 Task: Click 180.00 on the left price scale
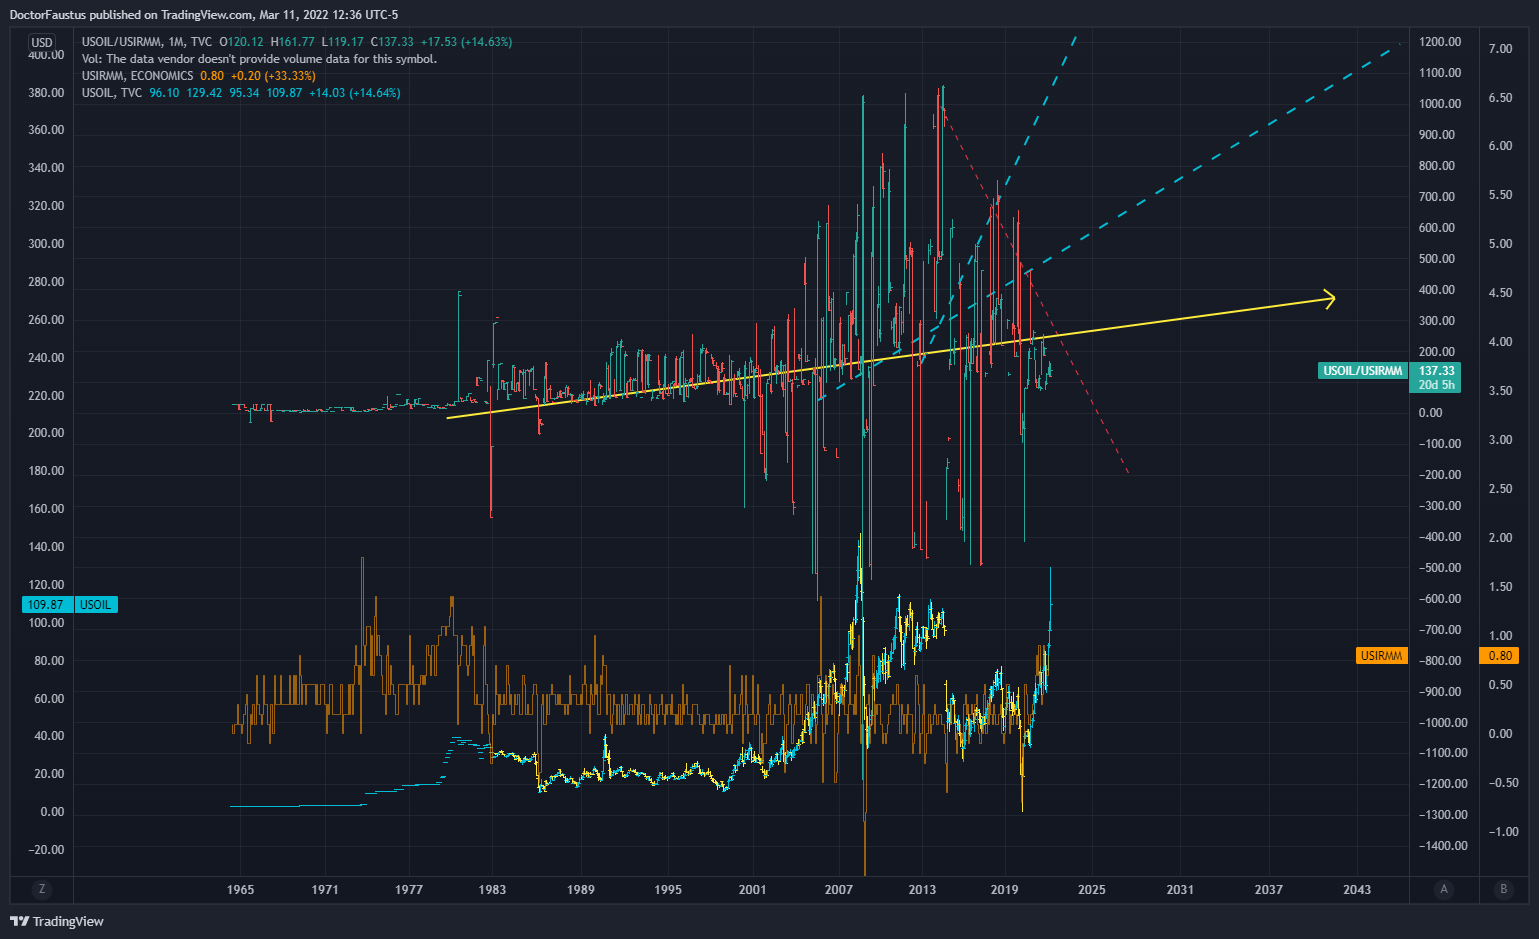46,470
